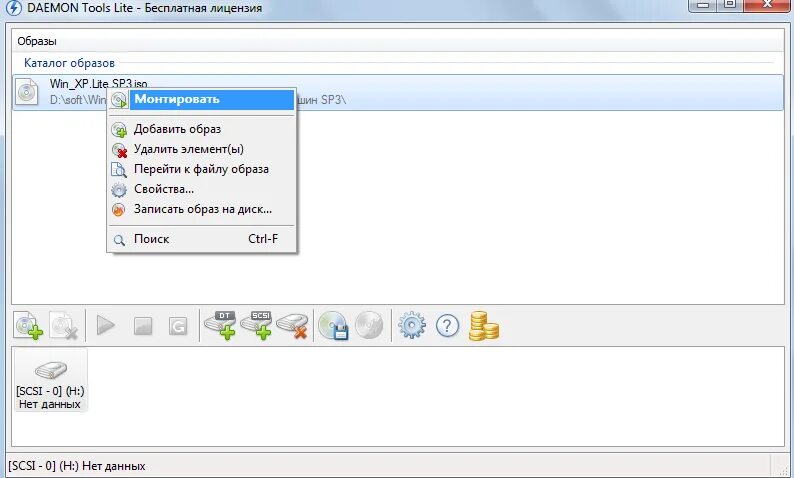Image resolution: width=794 pixels, height=478 pixels.
Task: Choose Удалить элемент(ы) in context menu
Action: click(202, 149)
